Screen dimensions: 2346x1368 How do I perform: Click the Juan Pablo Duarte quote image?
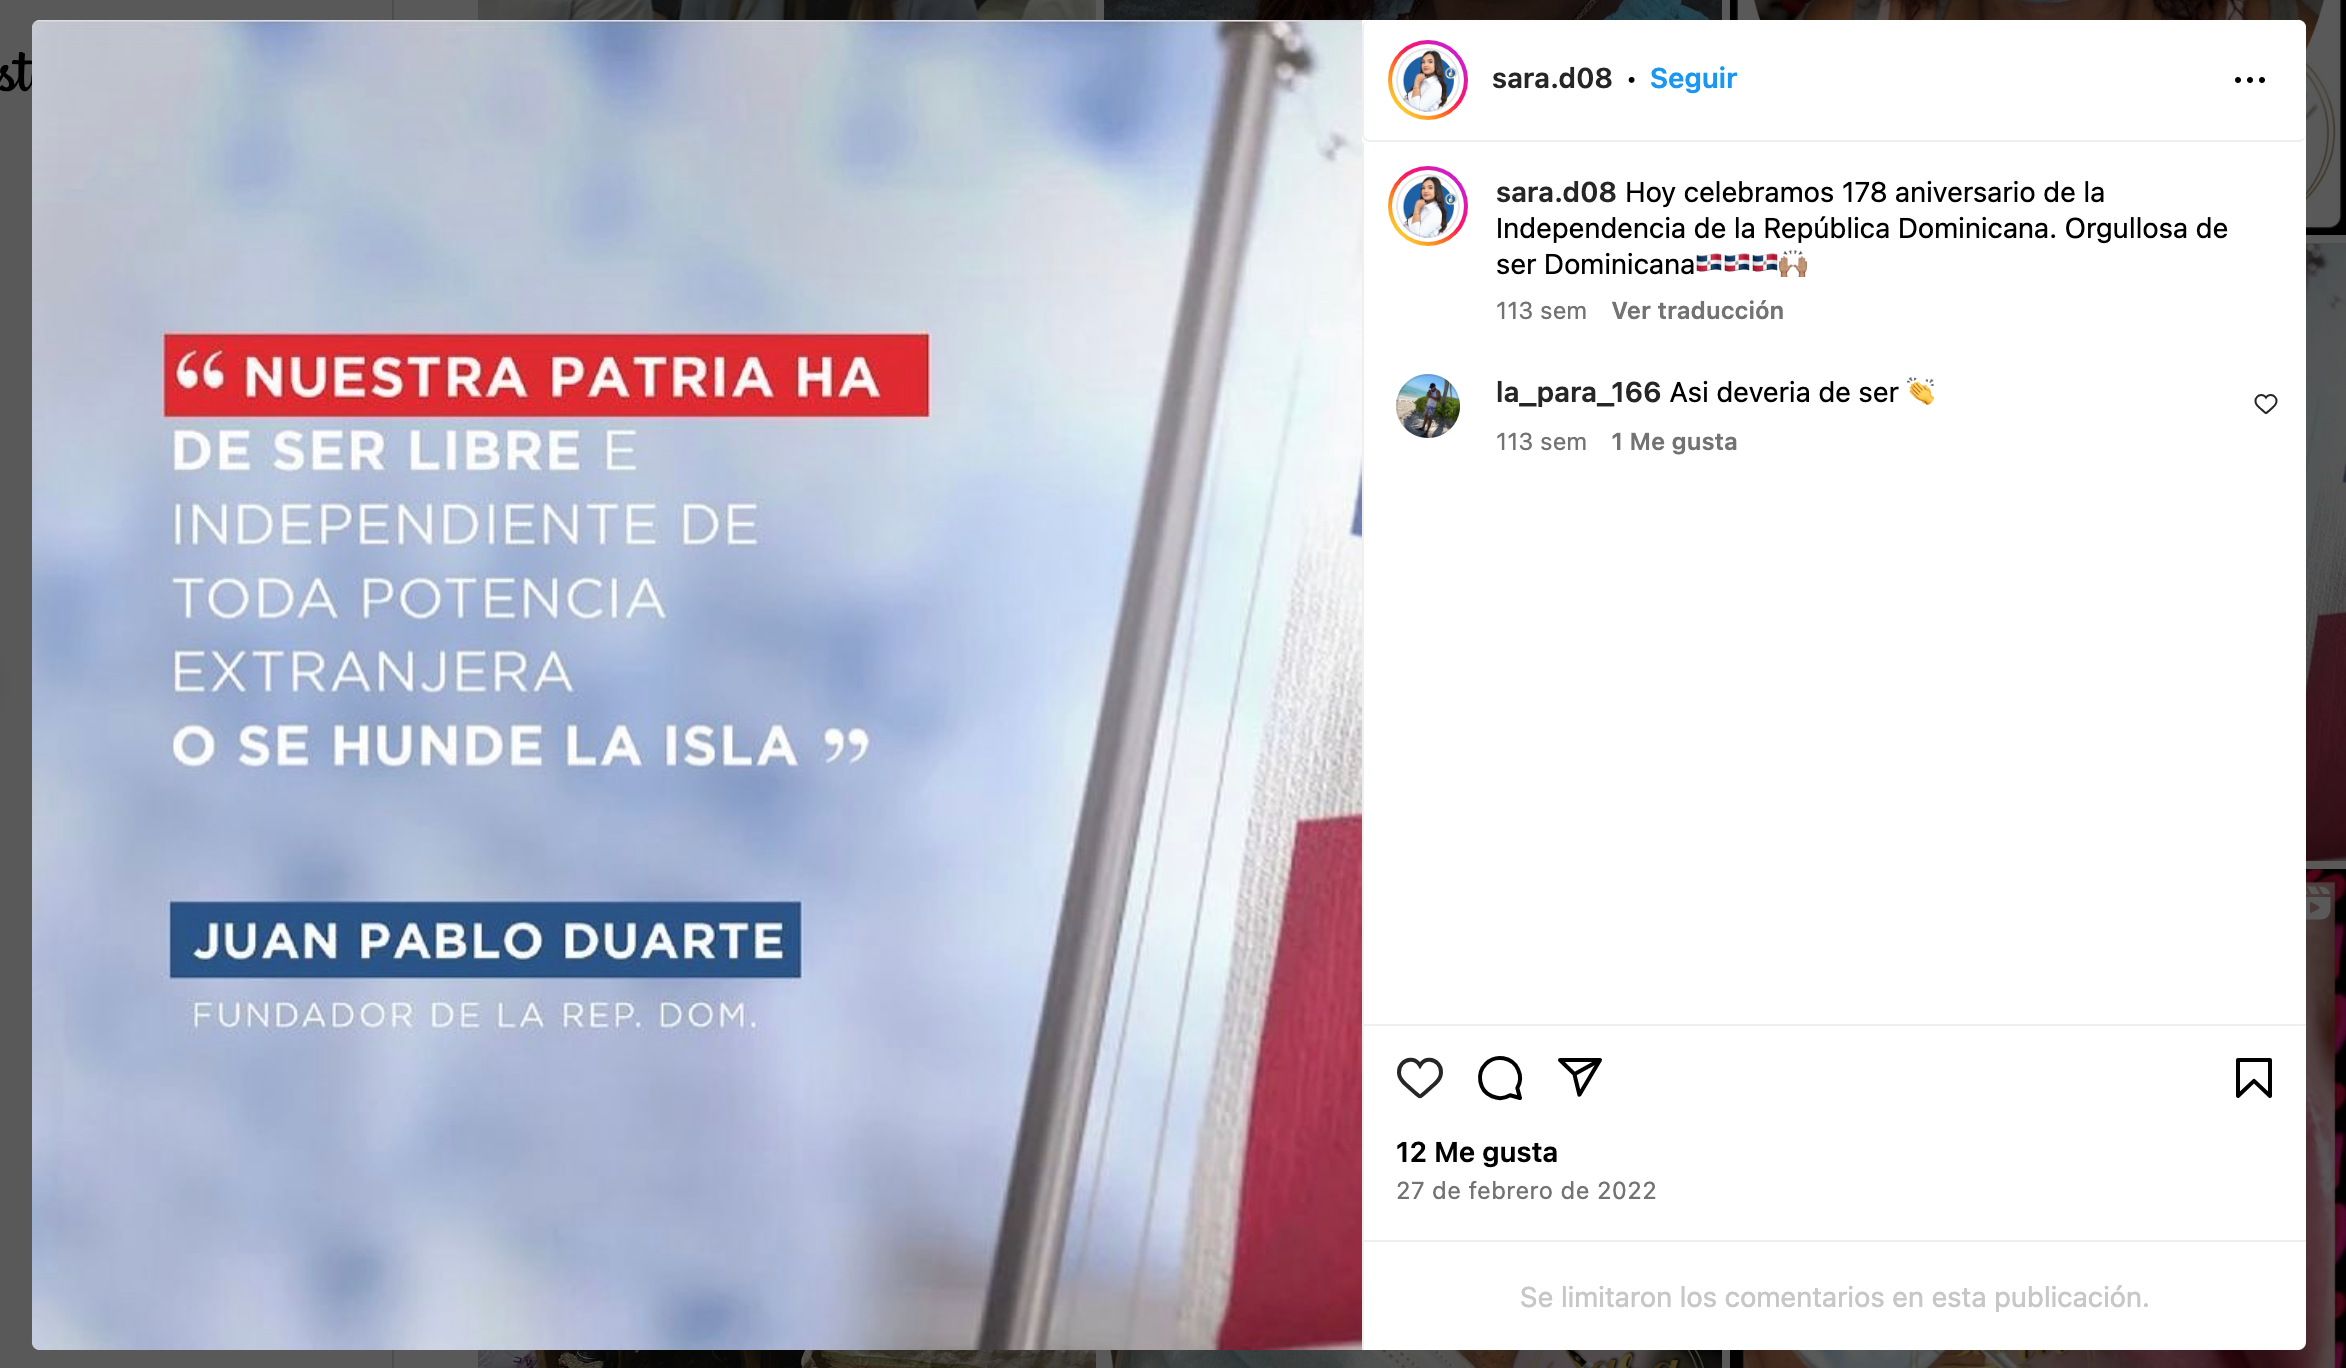click(x=697, y=685)
